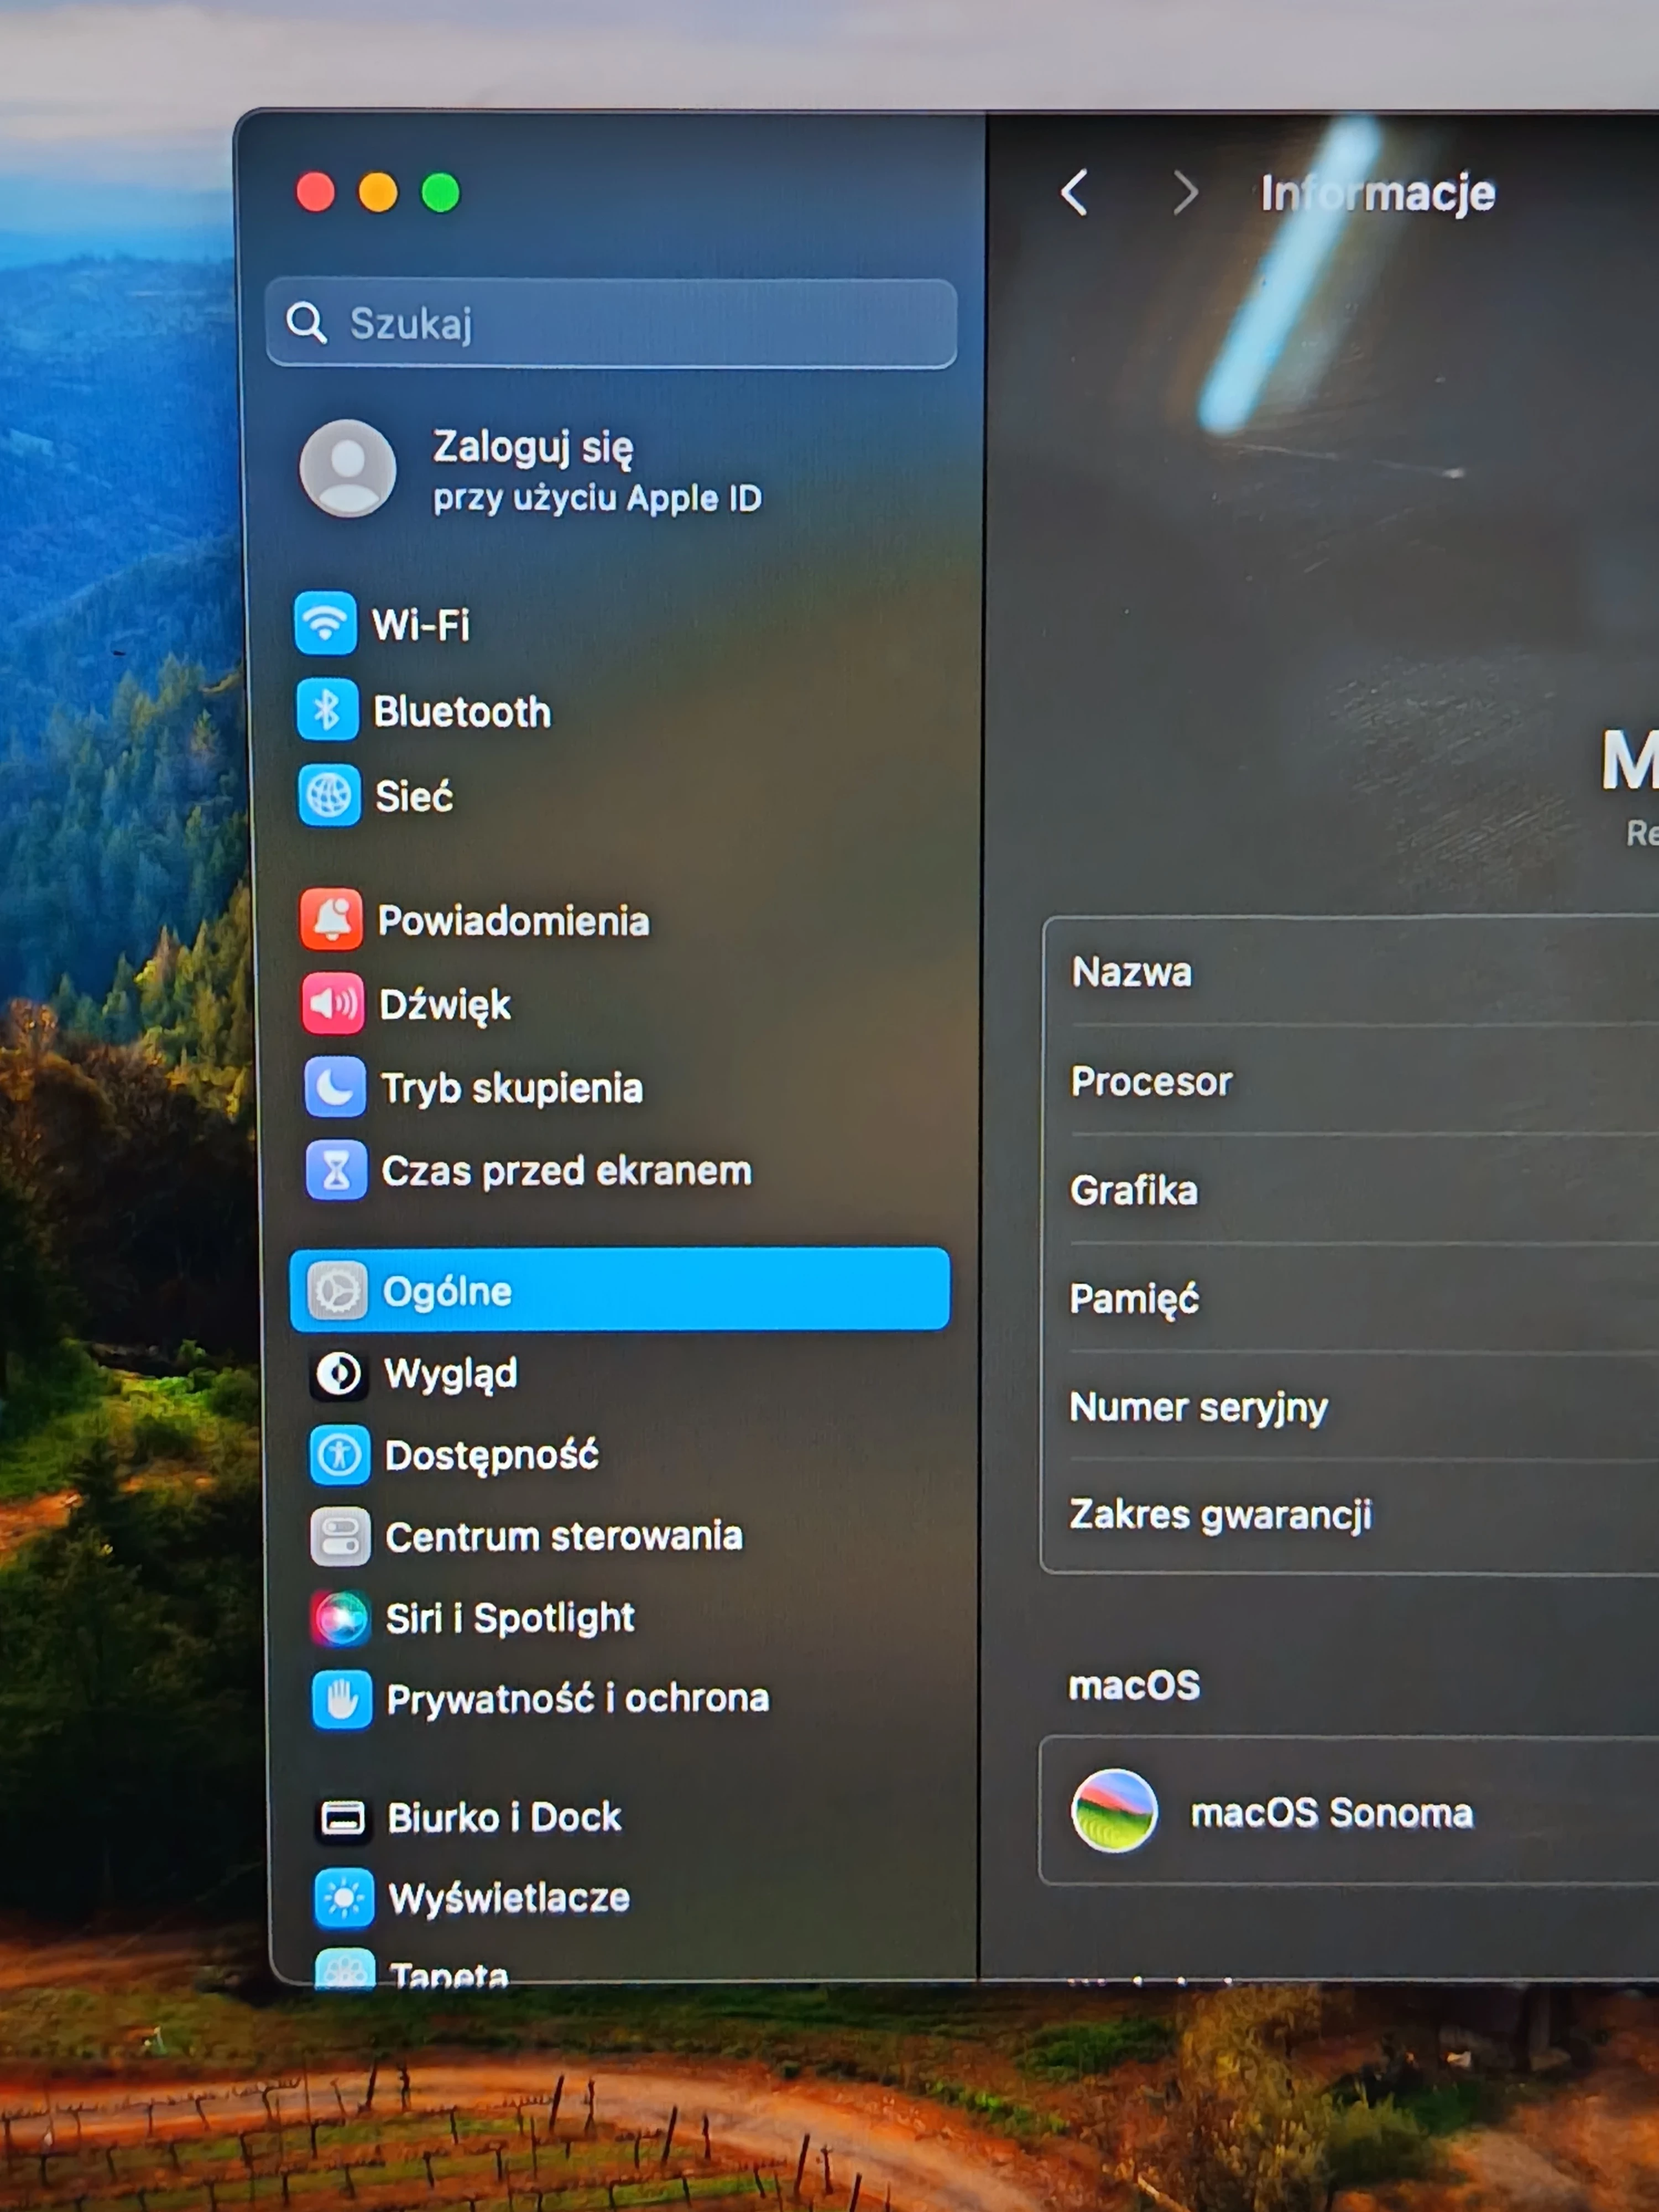Open Dźwięk sound icon
Image resolution: width=1659 pixels, height=2212 pixels.
click(x=333, y=1003)
